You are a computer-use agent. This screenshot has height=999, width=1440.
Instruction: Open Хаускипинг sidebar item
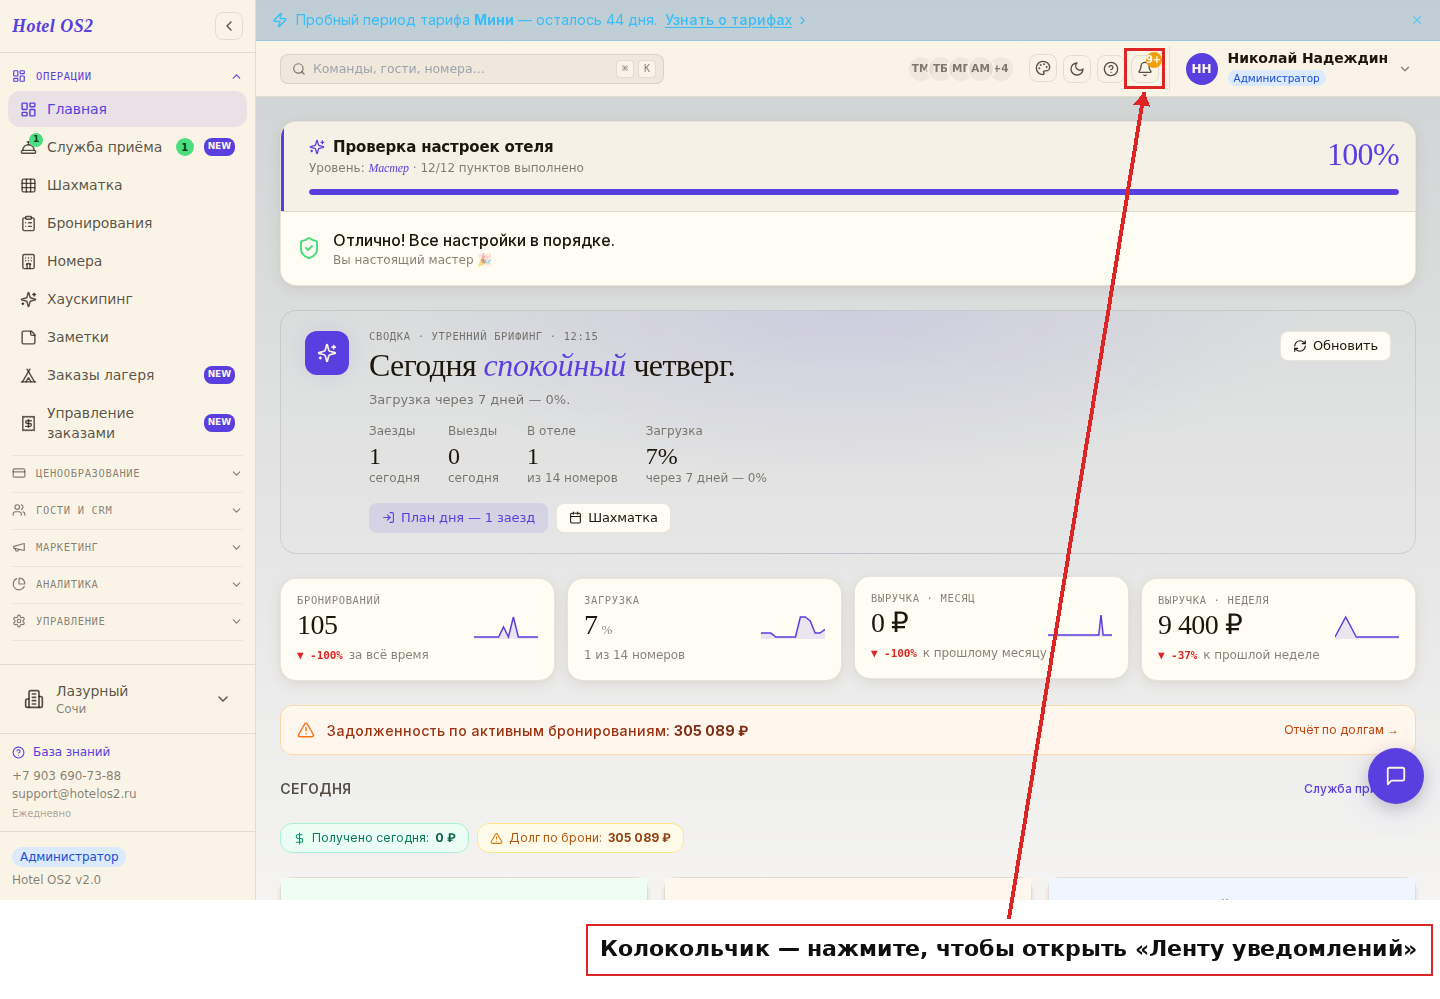(127, 299)
